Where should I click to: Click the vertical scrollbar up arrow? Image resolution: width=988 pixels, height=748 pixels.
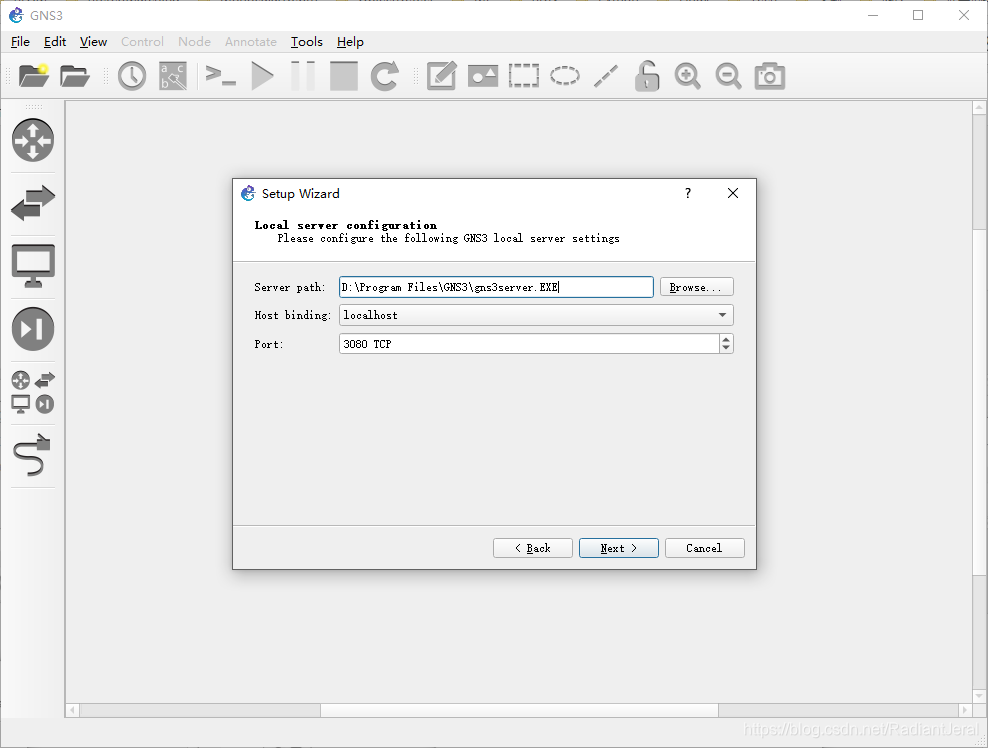(x=979, y=108)
